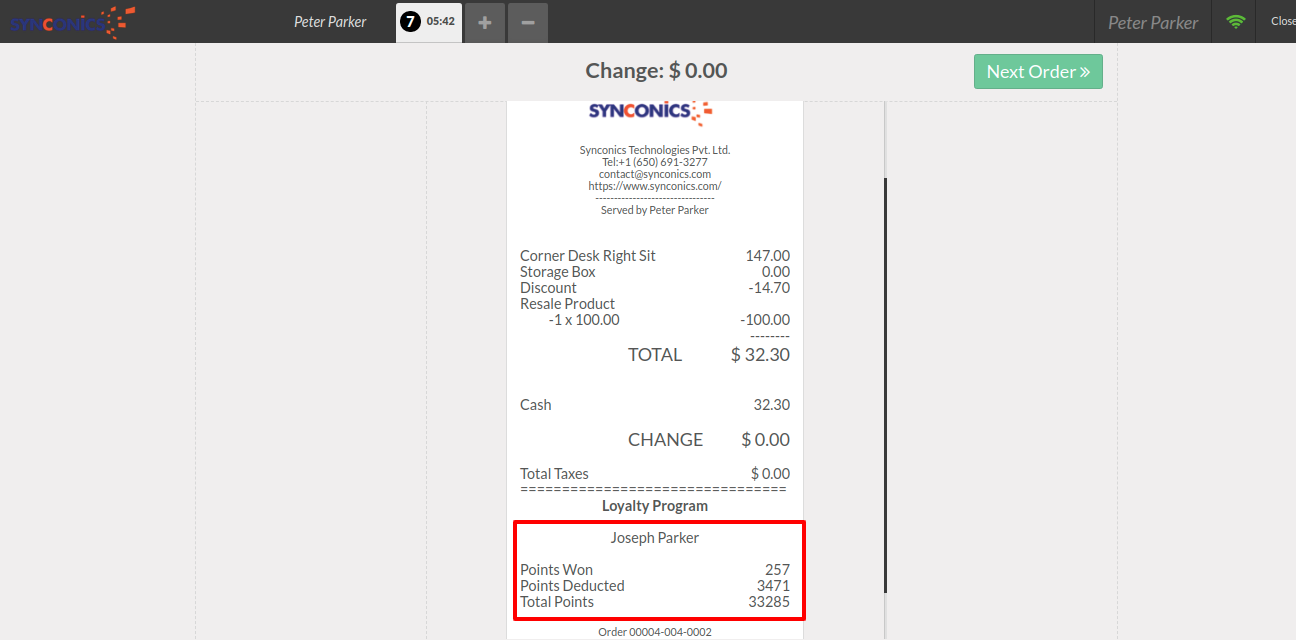The image size is (1296, 640).
Task: Click the https://www.synconics.com/ address on receipt
Action: (655, 186)
